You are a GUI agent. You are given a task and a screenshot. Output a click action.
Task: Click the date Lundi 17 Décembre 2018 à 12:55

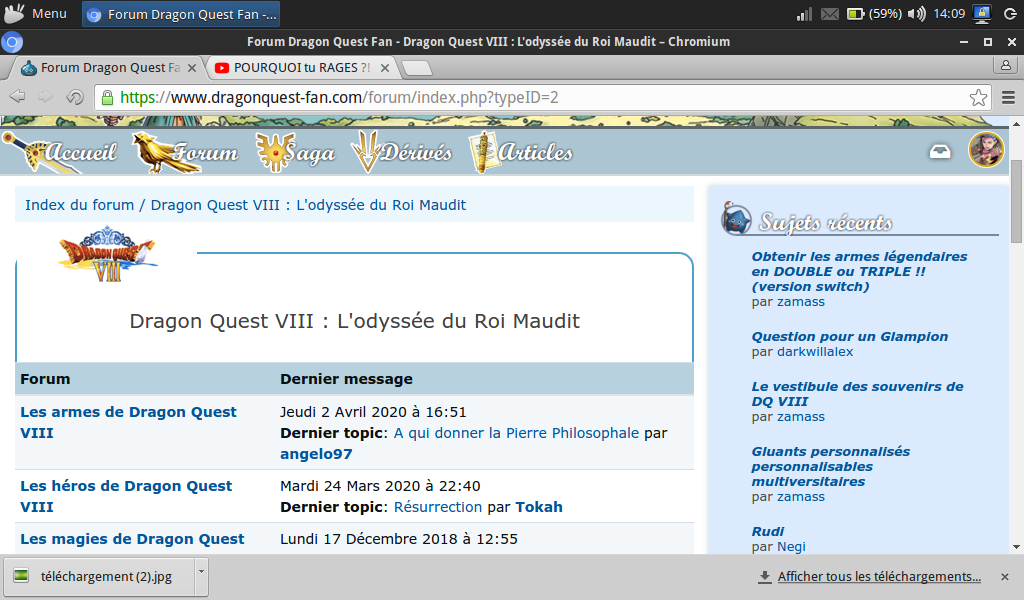click(x=399, y=539)
